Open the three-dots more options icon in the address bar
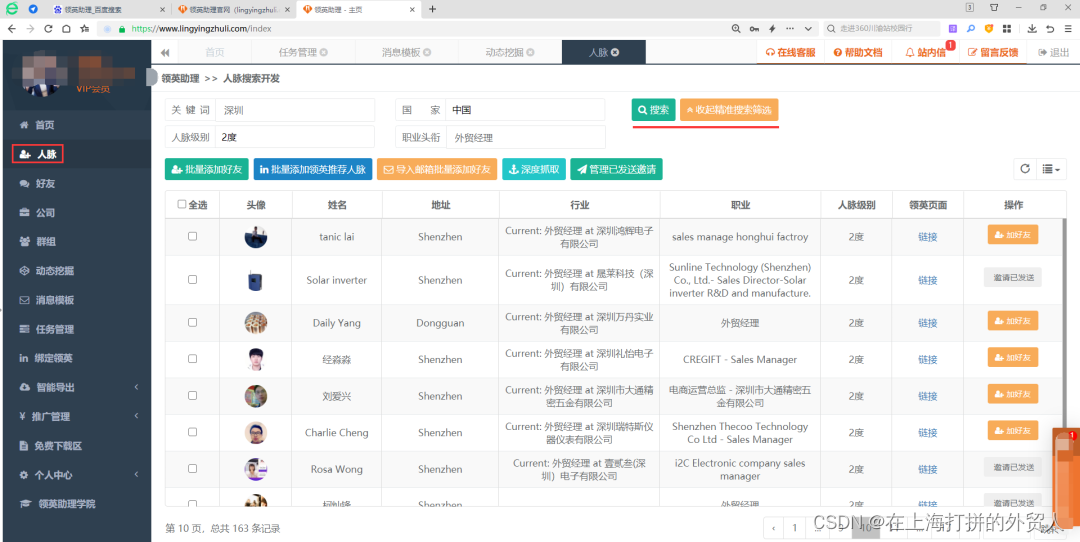 [x=789, y=29]
